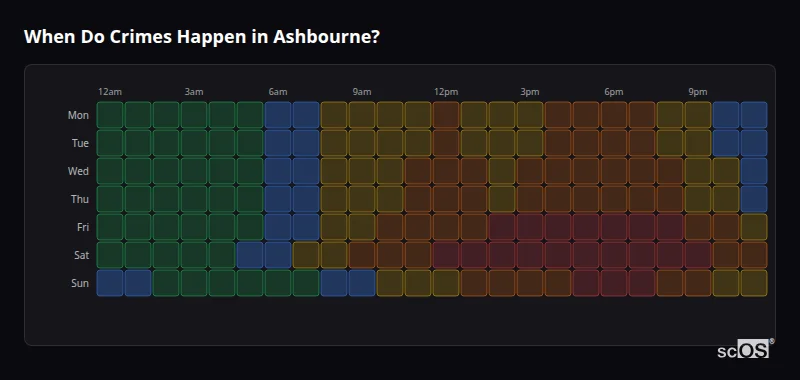Click the "Sat" row label
800x380 pixels.
pos(81,256)
